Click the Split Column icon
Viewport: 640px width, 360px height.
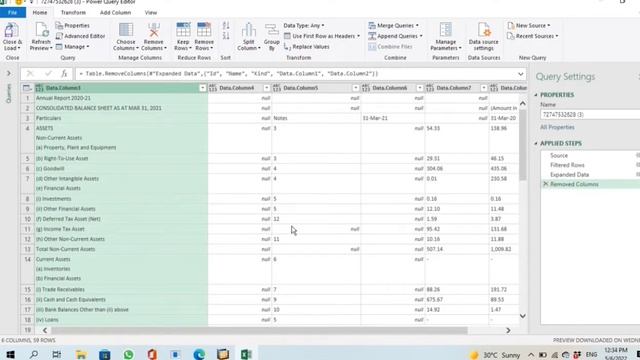point(249,31)
